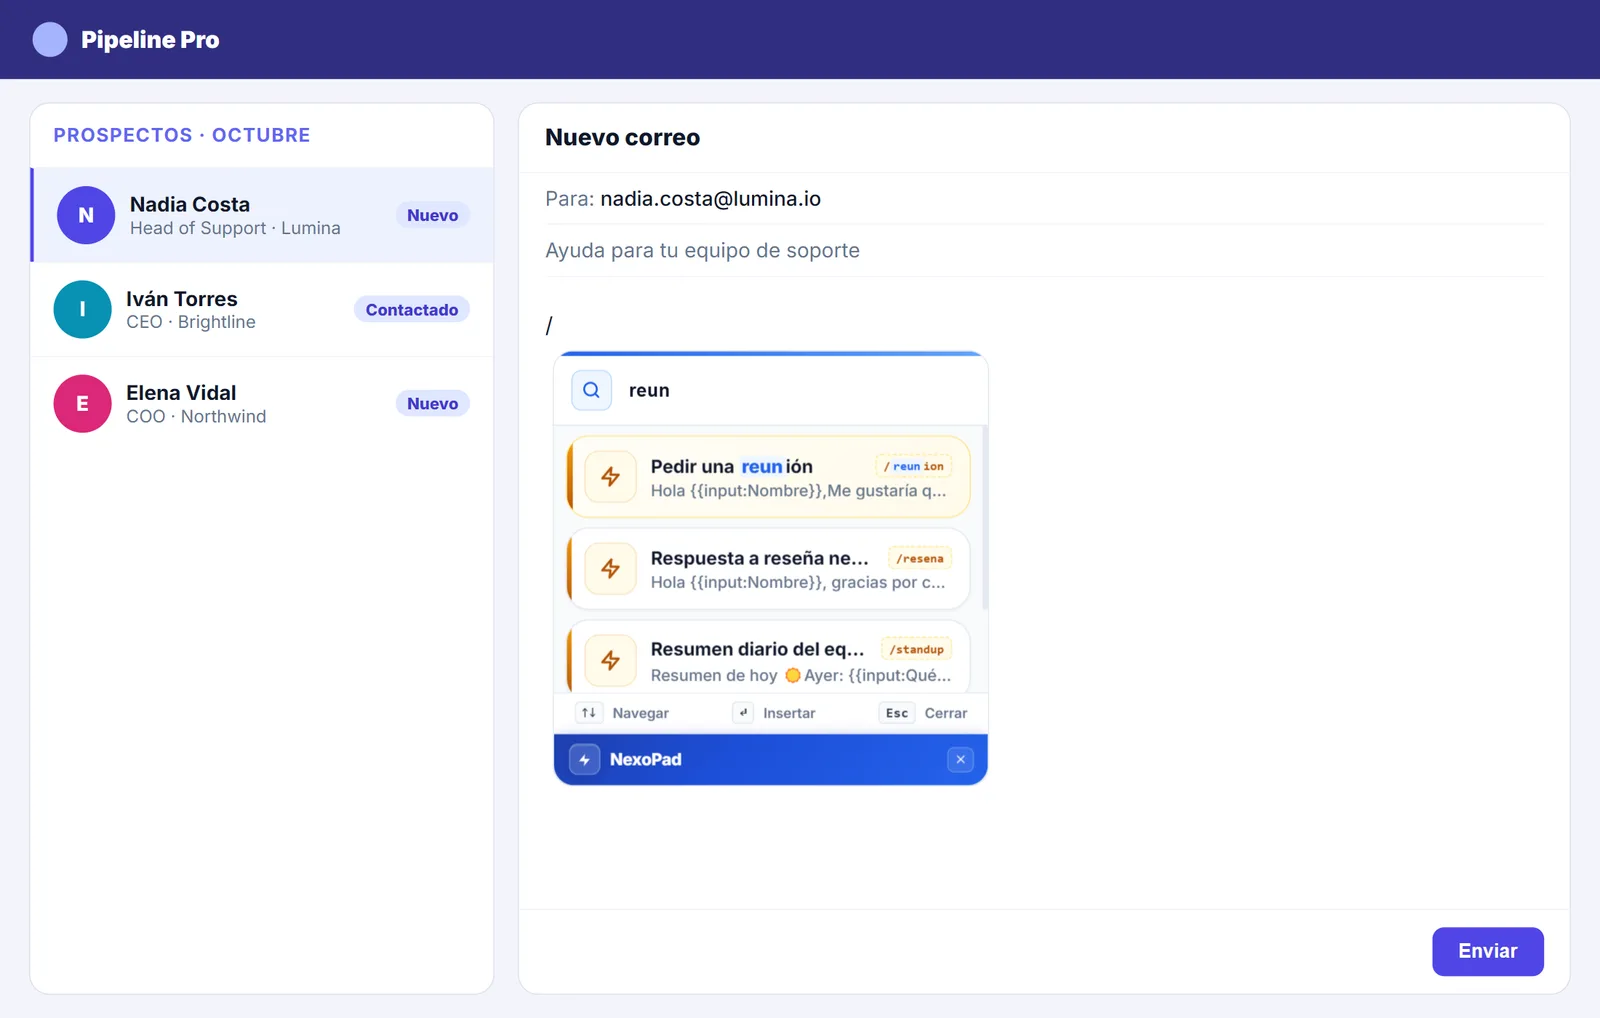Send the email with Enviar
This screenshot has width=1600, height=1018.
1487,951
